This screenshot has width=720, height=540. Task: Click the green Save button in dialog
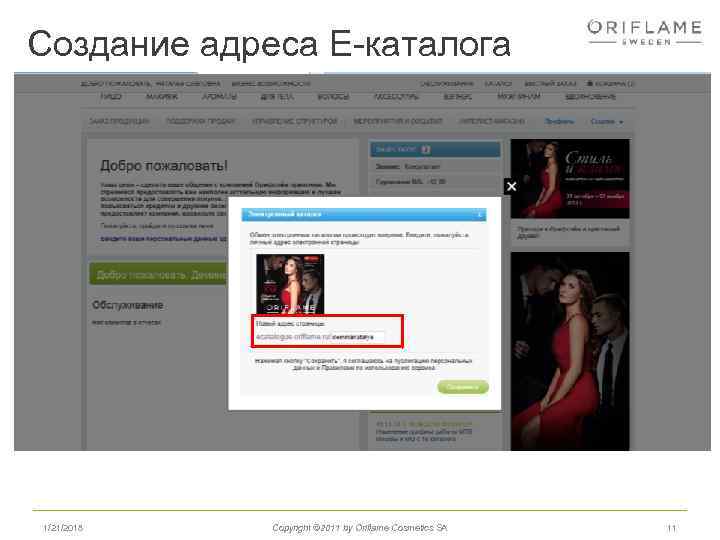tap(462, 387)
